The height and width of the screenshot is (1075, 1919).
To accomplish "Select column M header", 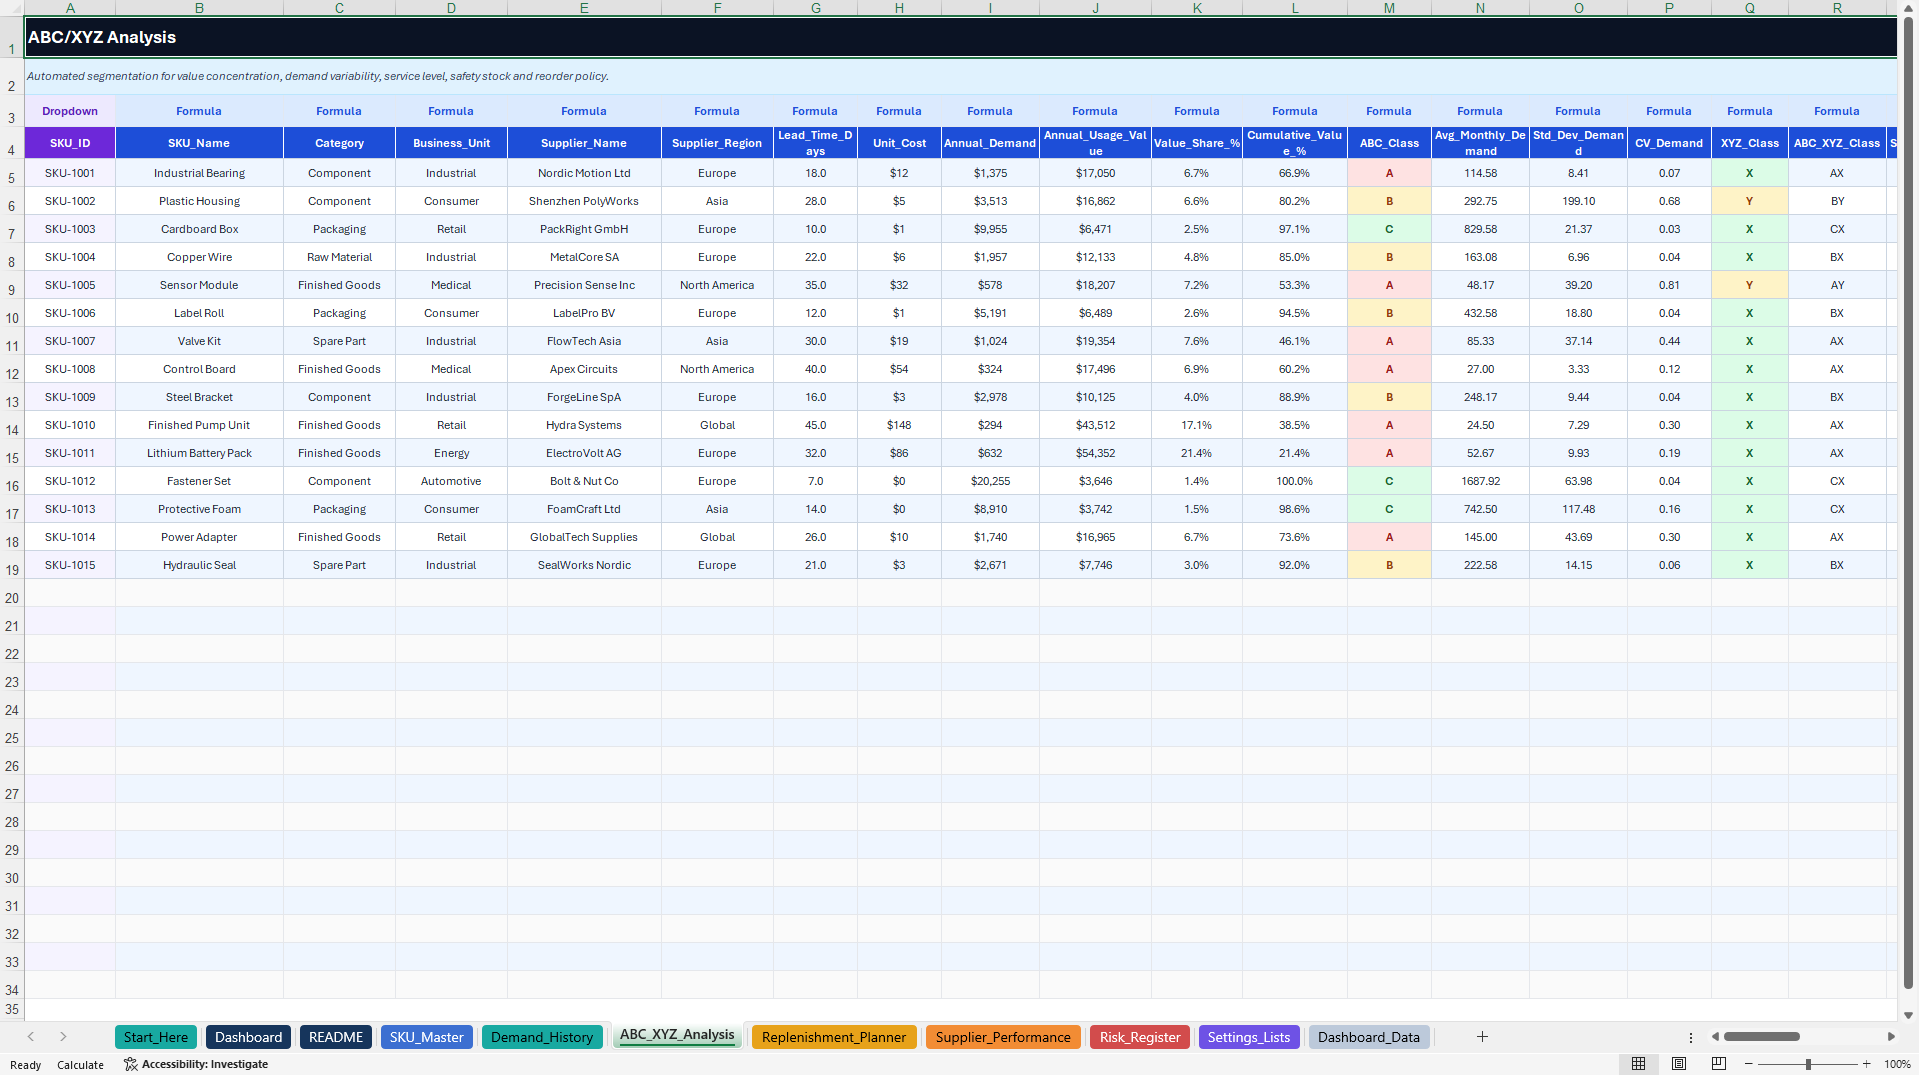I will [x=1389, y=8].
